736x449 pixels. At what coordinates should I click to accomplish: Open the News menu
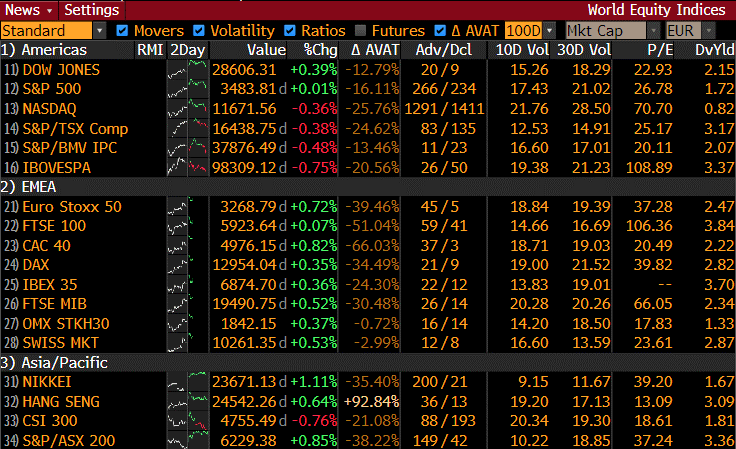(29, 10)
